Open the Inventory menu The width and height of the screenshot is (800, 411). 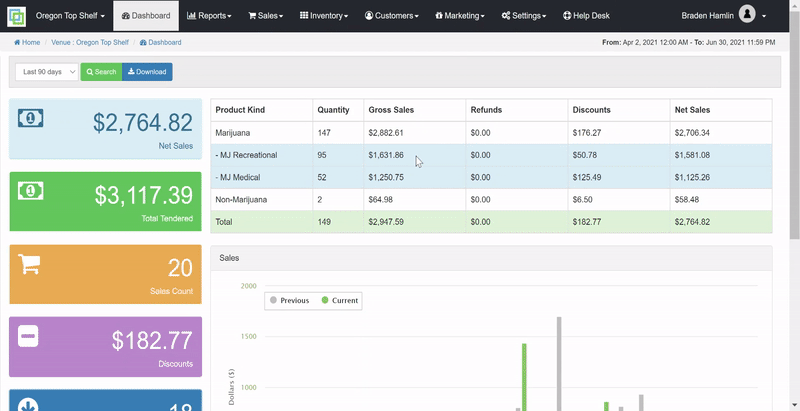[324, 16]
